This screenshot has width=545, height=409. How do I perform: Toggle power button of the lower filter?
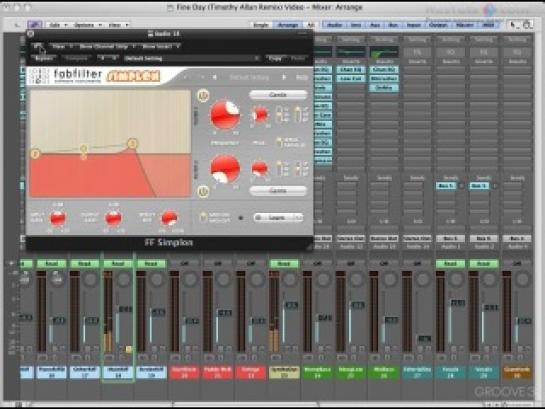pos(203,191)
